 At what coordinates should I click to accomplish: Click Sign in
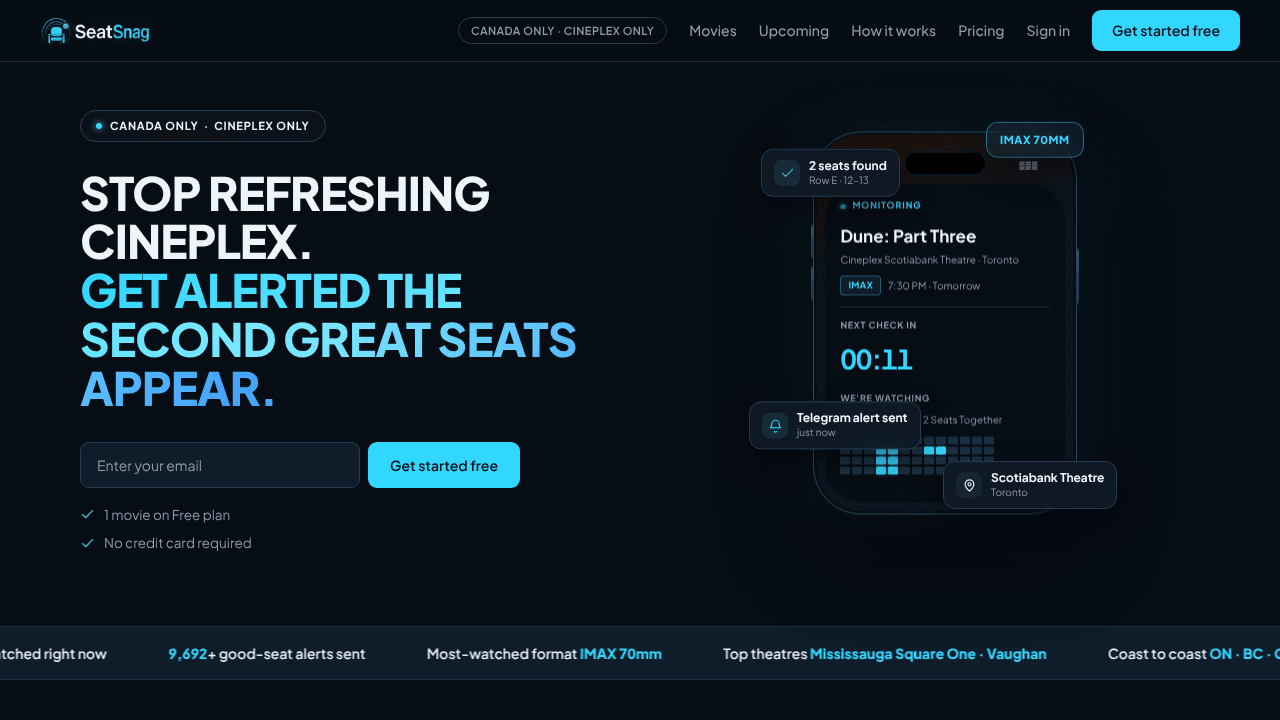pyautogui.click(x=1048, y=31)
